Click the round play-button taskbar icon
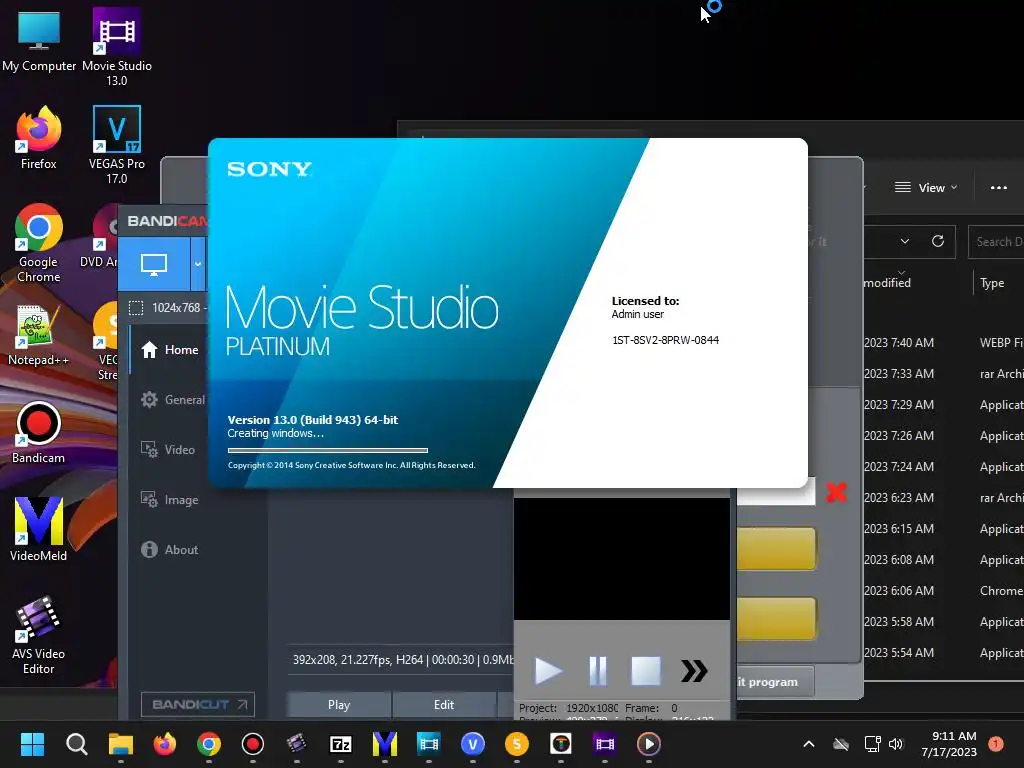 (648, 744)
